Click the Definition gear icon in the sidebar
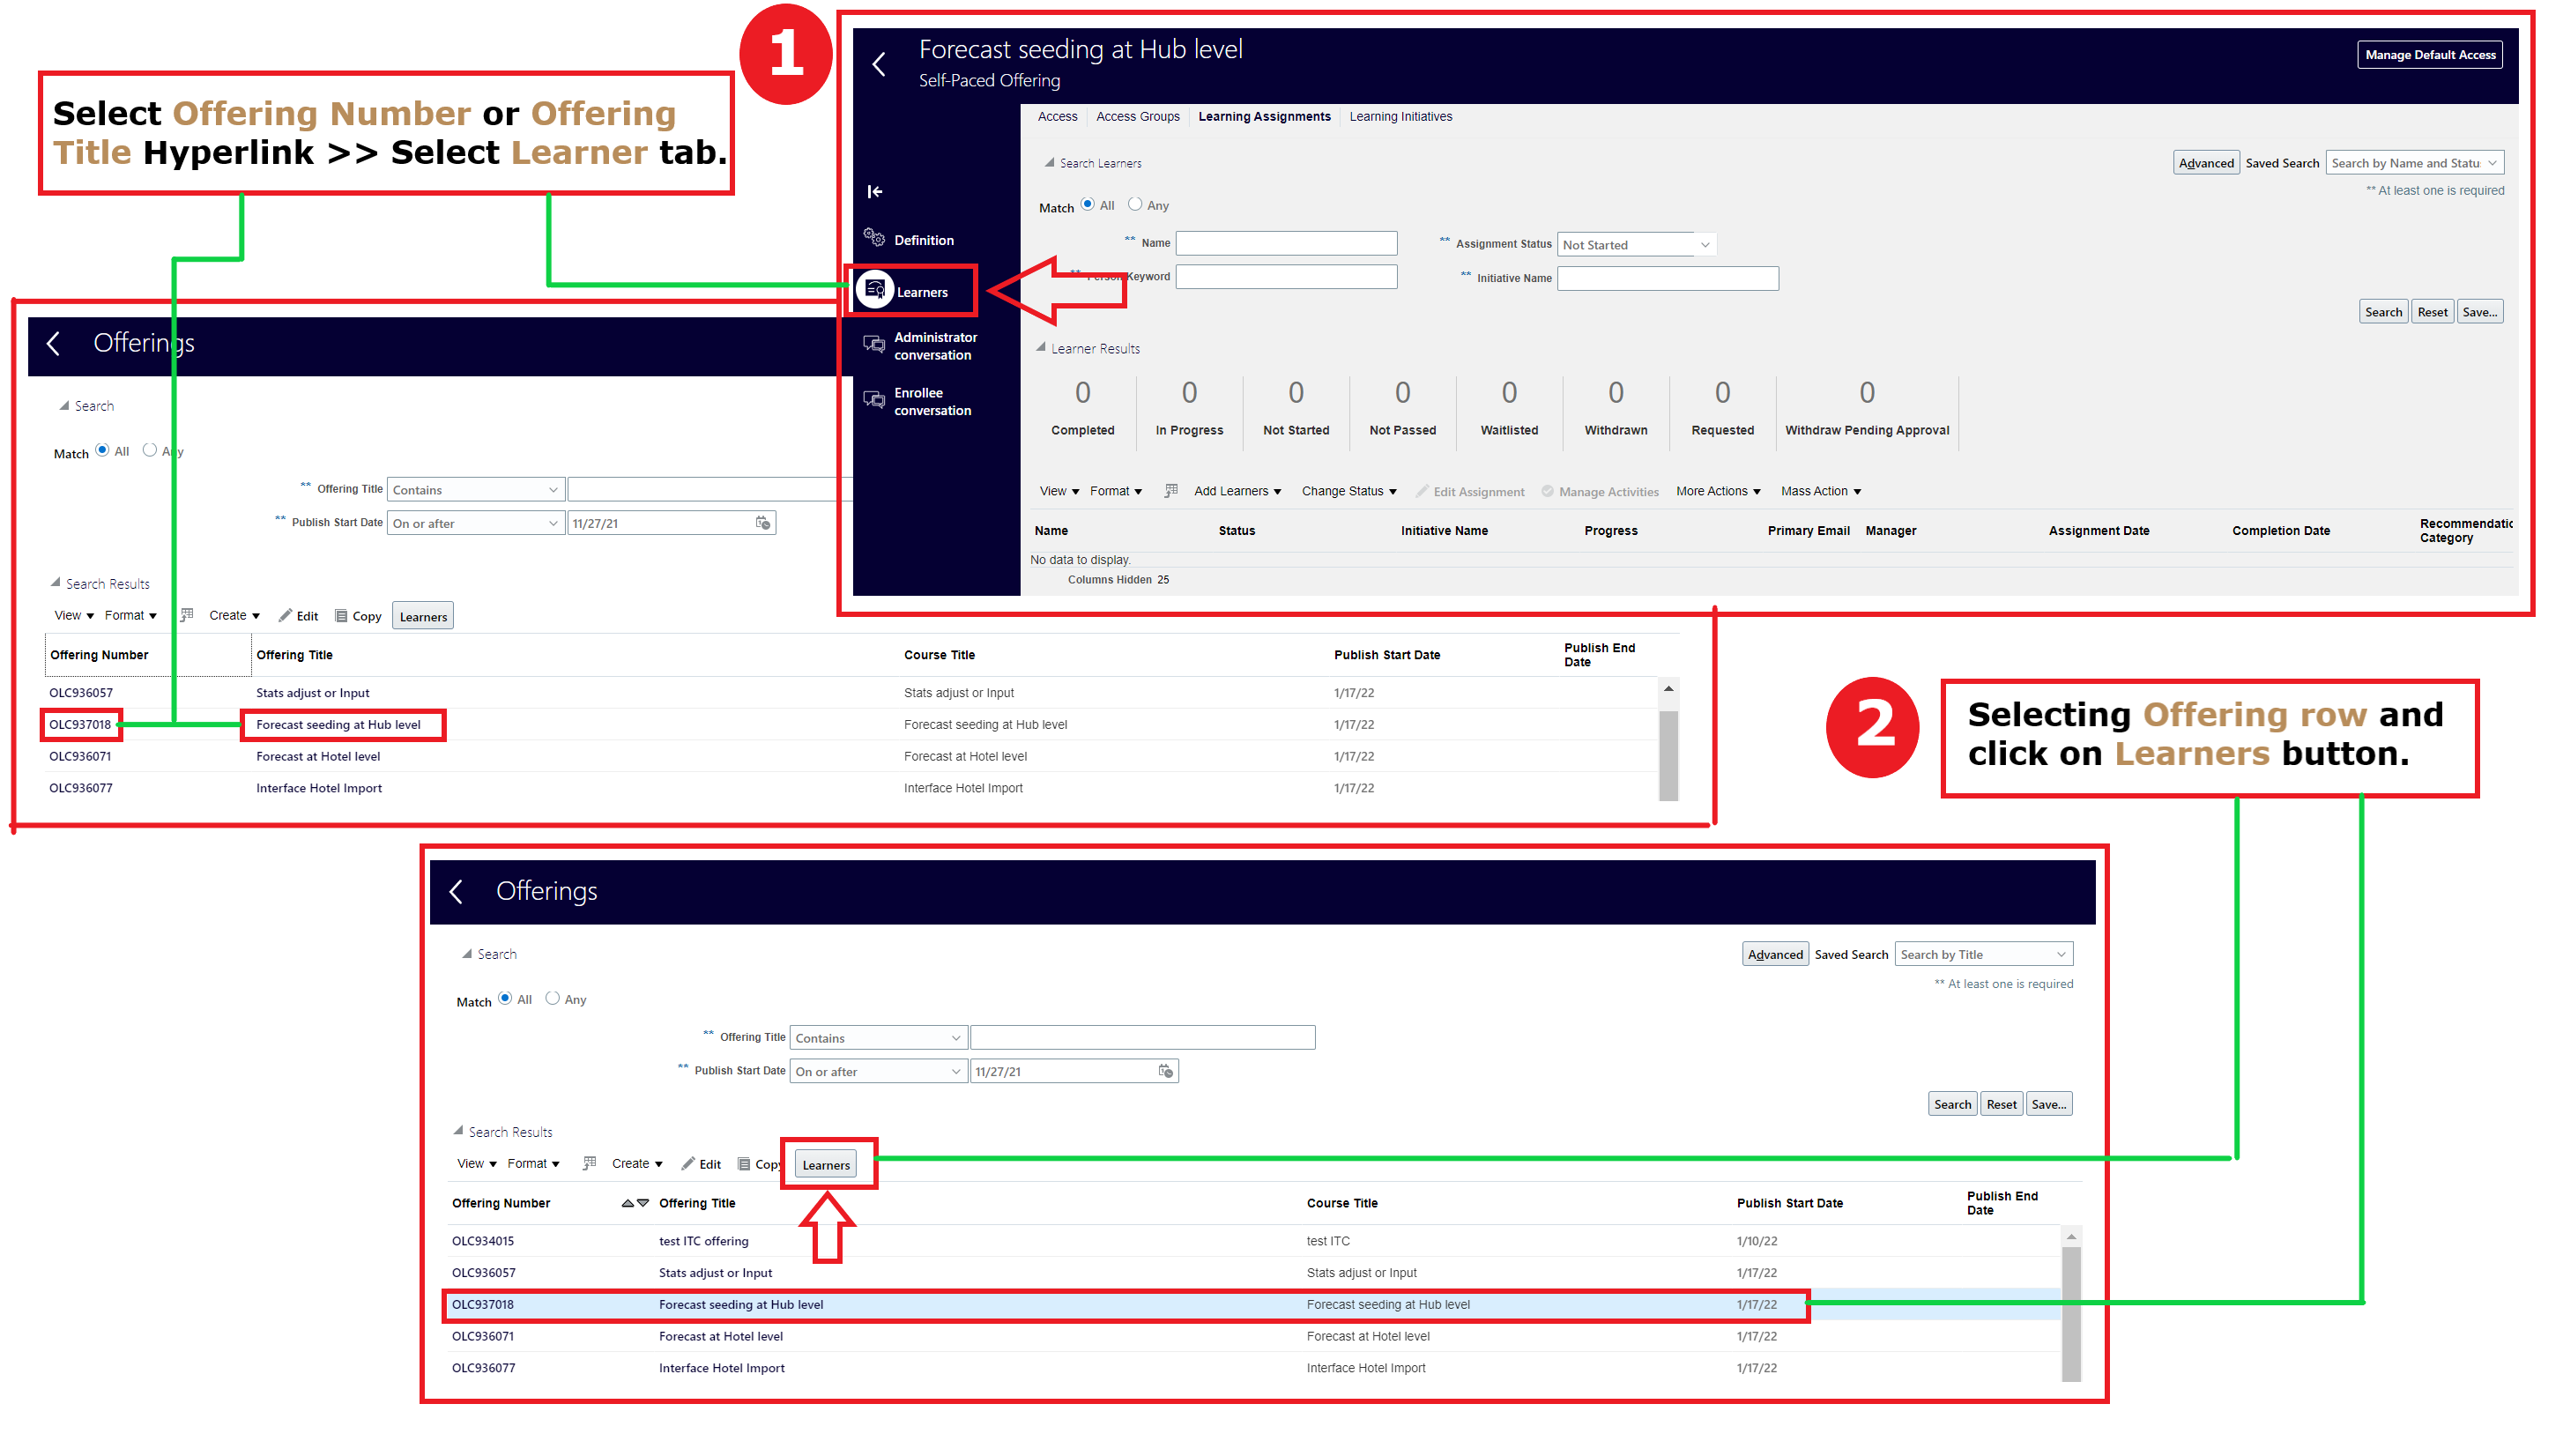Image resolution: width=2563 pixels, height=1456 pixels. coord(874,238)
